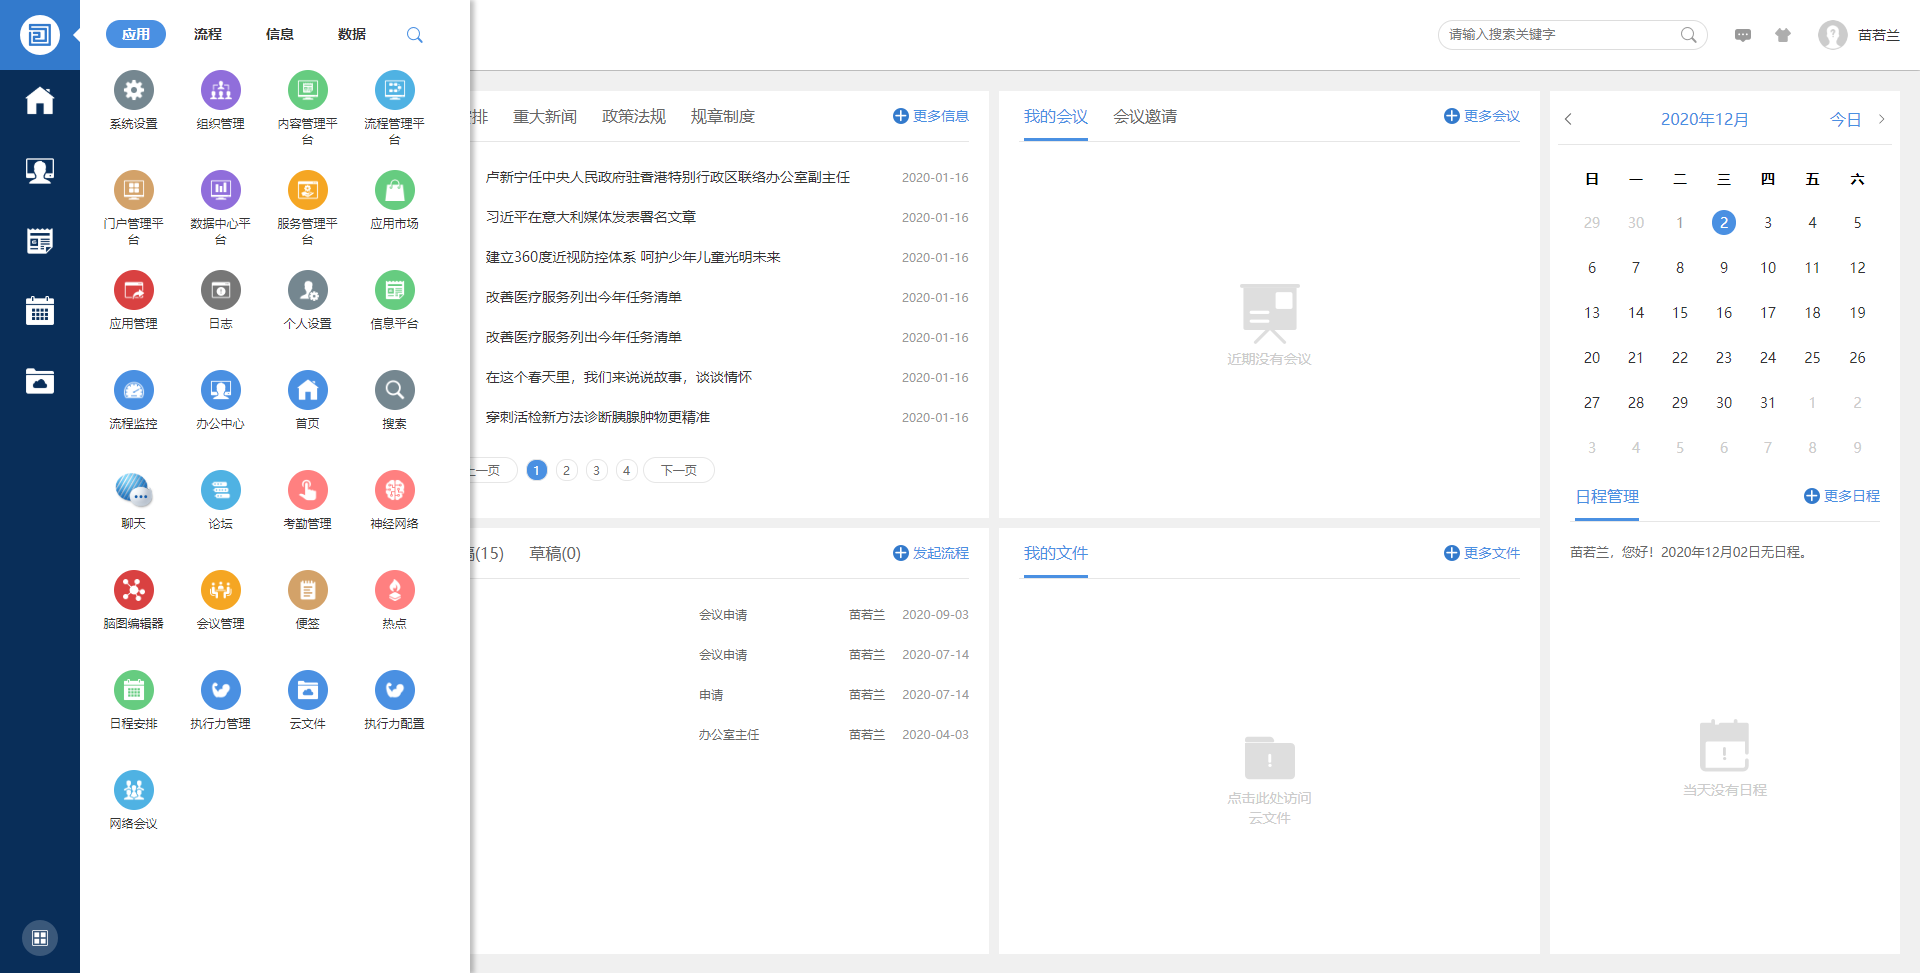The width and height of the screenshot is (1920, 973).
Task: Open 日志 app icon
Action: click(221, 290)
